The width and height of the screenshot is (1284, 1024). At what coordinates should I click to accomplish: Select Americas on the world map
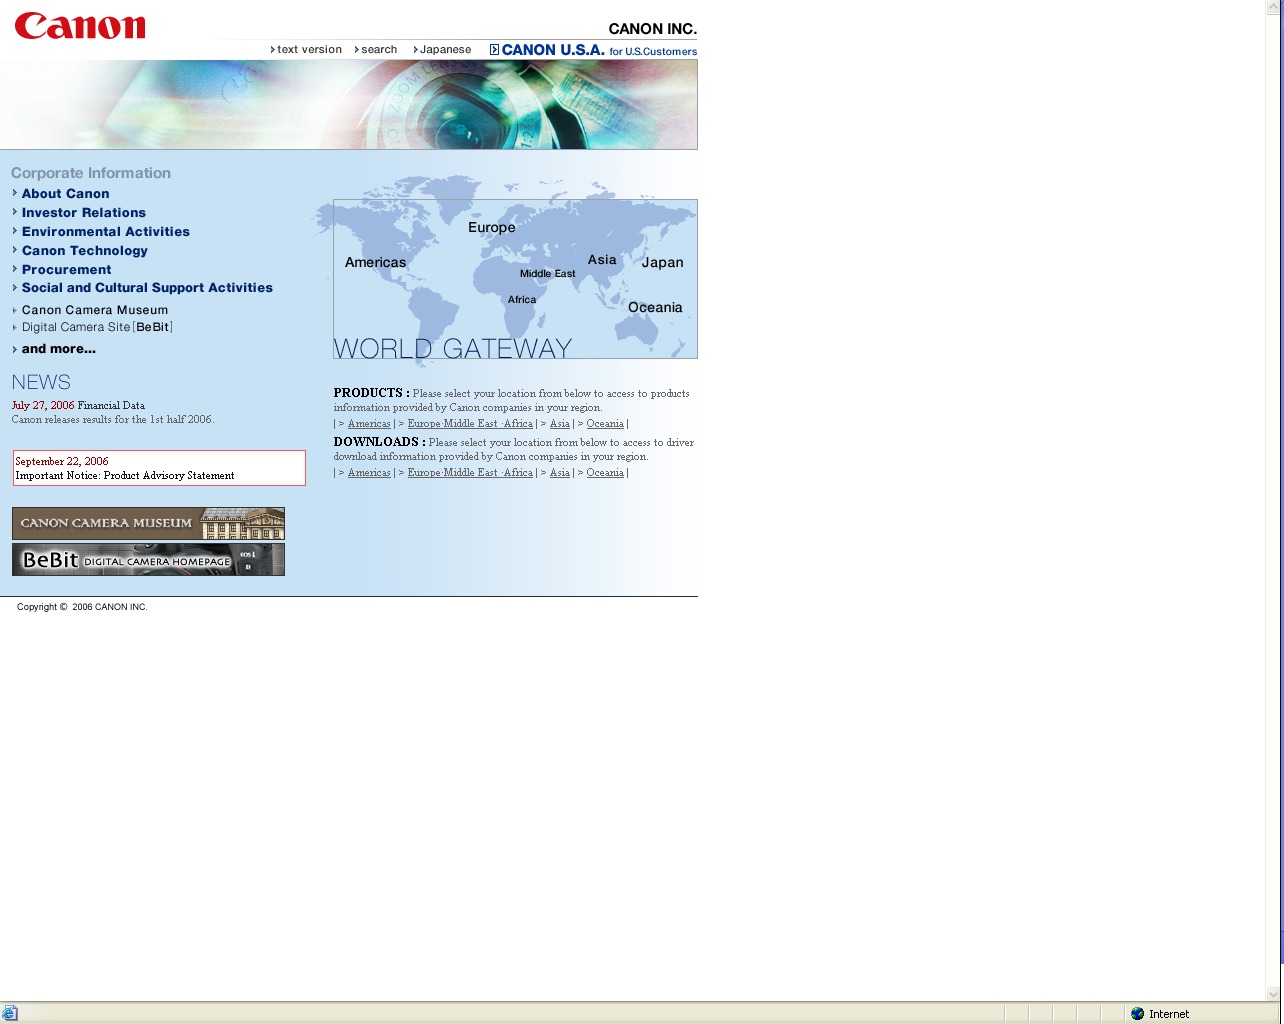click(375, 263)
